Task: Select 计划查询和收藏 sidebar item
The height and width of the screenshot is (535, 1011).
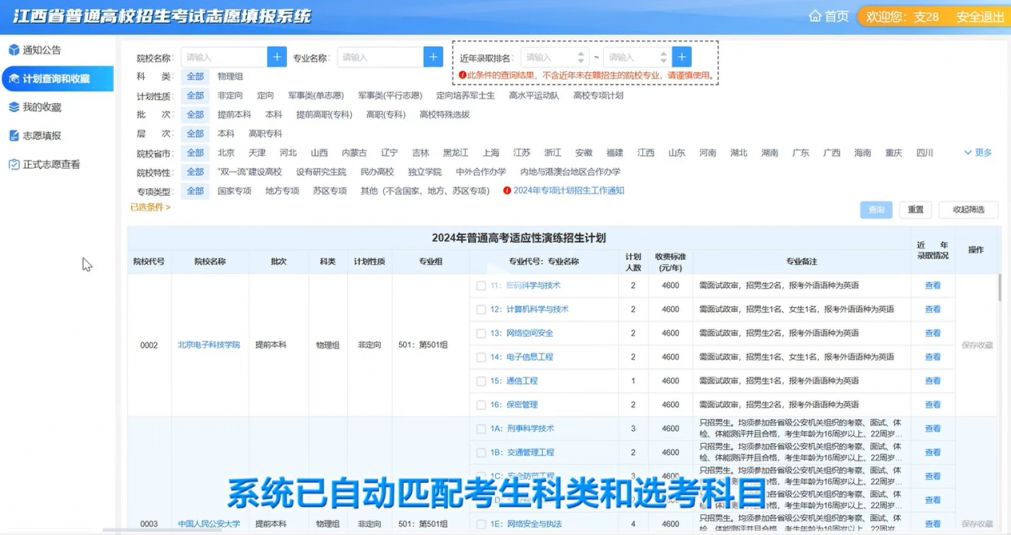Action: pyautogui.click(x=57, y=79)
